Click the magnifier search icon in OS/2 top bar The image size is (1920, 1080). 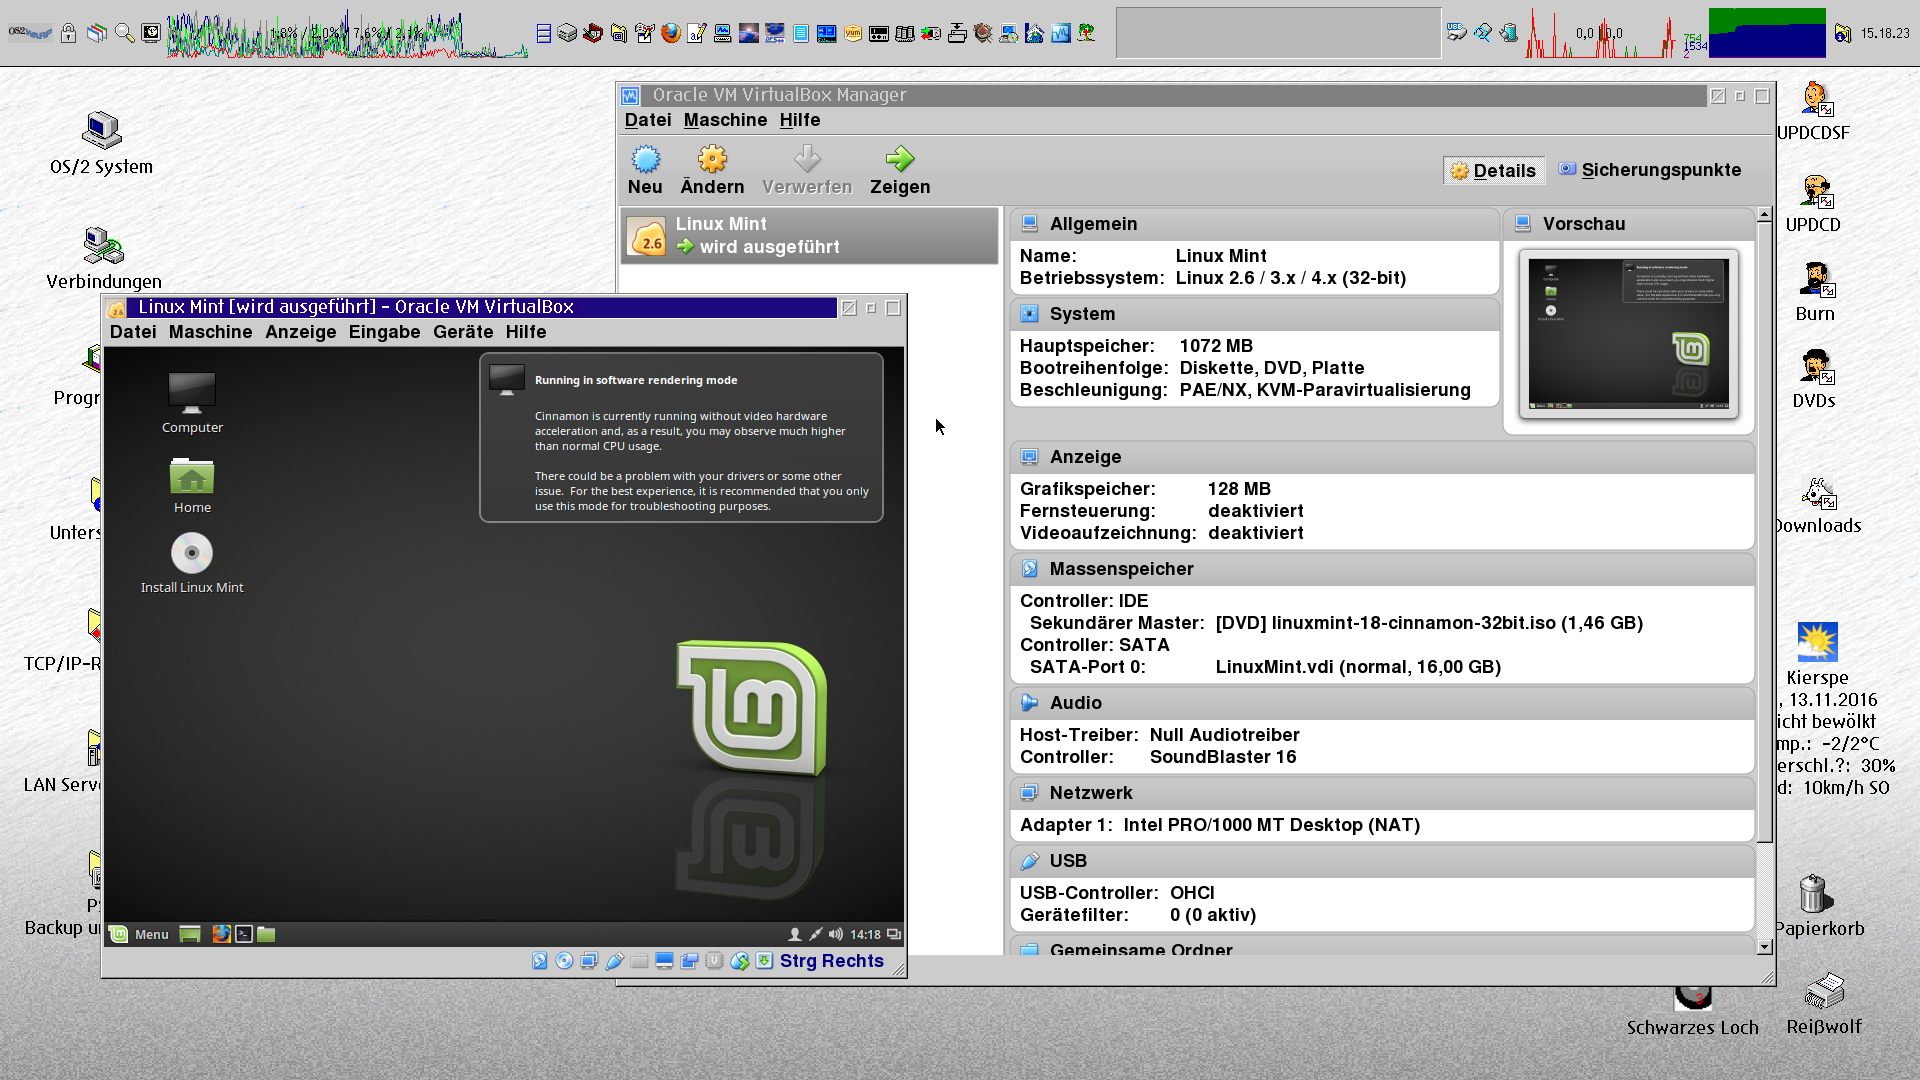pyautogui.click(x=125, y=33)
